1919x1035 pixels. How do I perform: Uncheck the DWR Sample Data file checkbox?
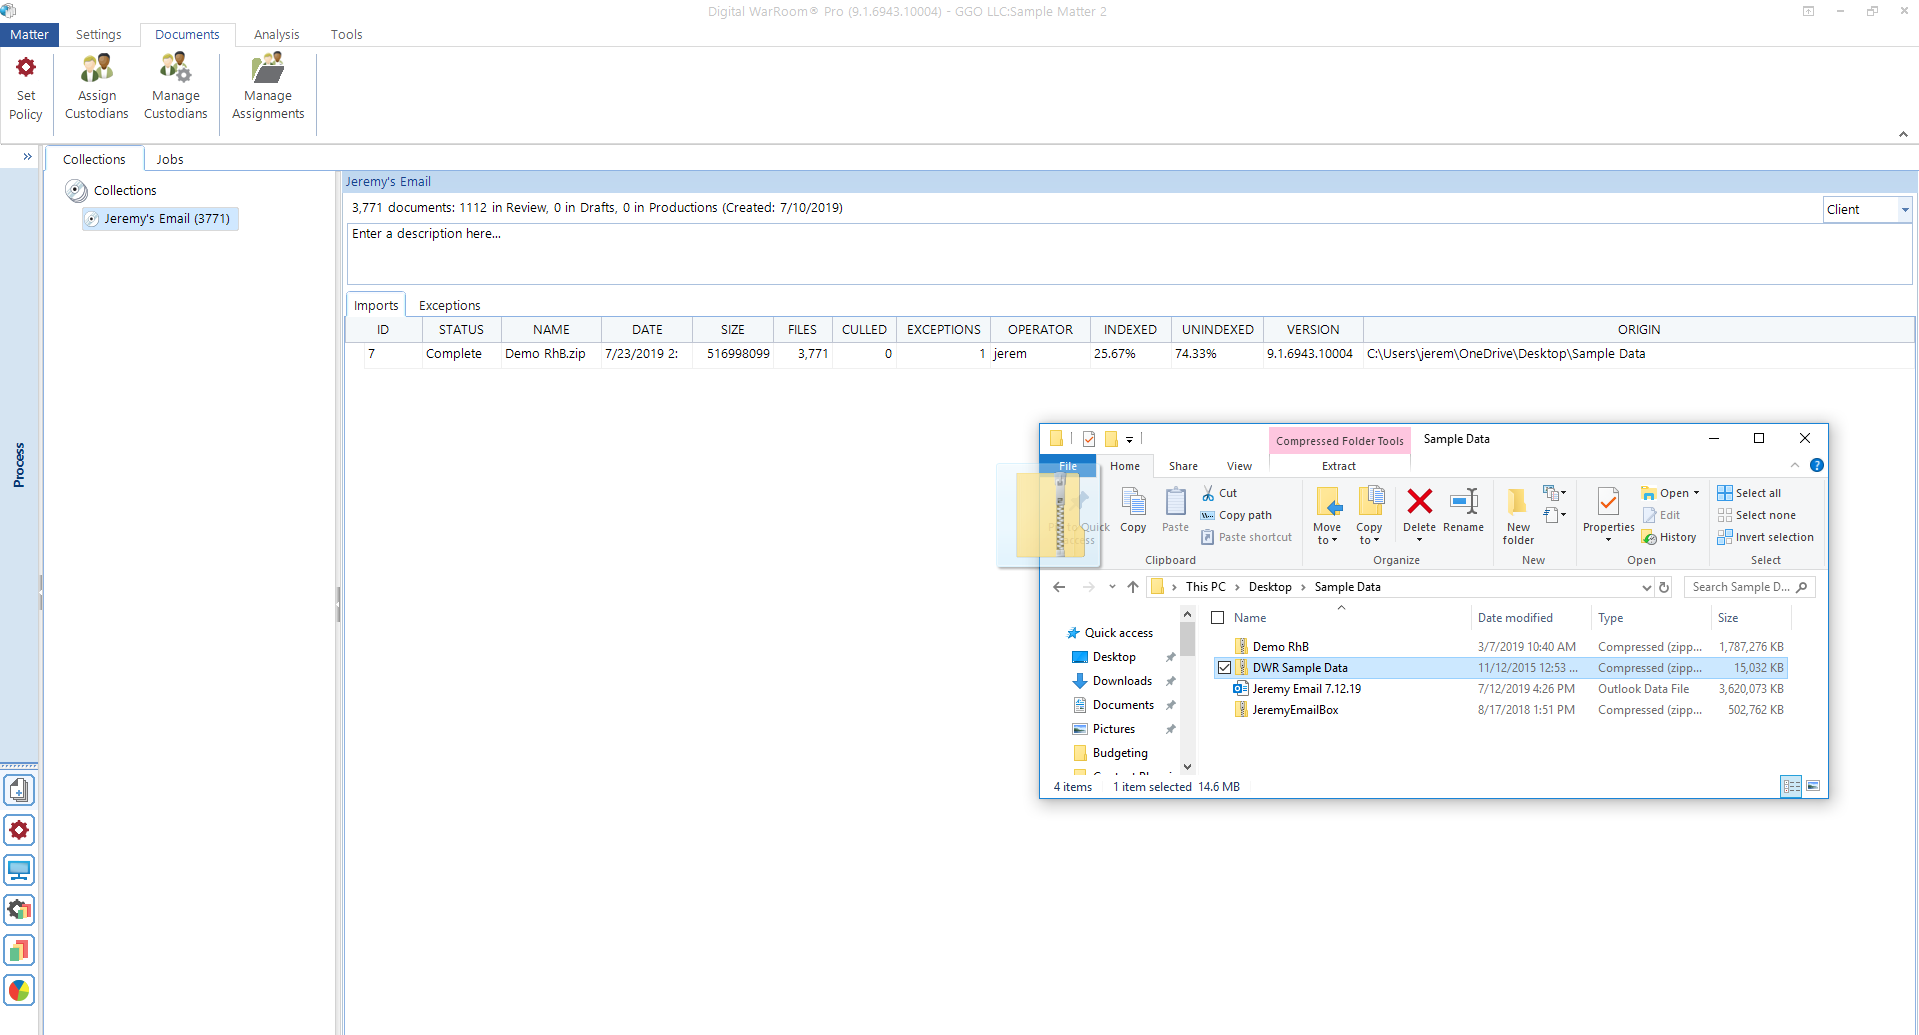point(1224,668)
